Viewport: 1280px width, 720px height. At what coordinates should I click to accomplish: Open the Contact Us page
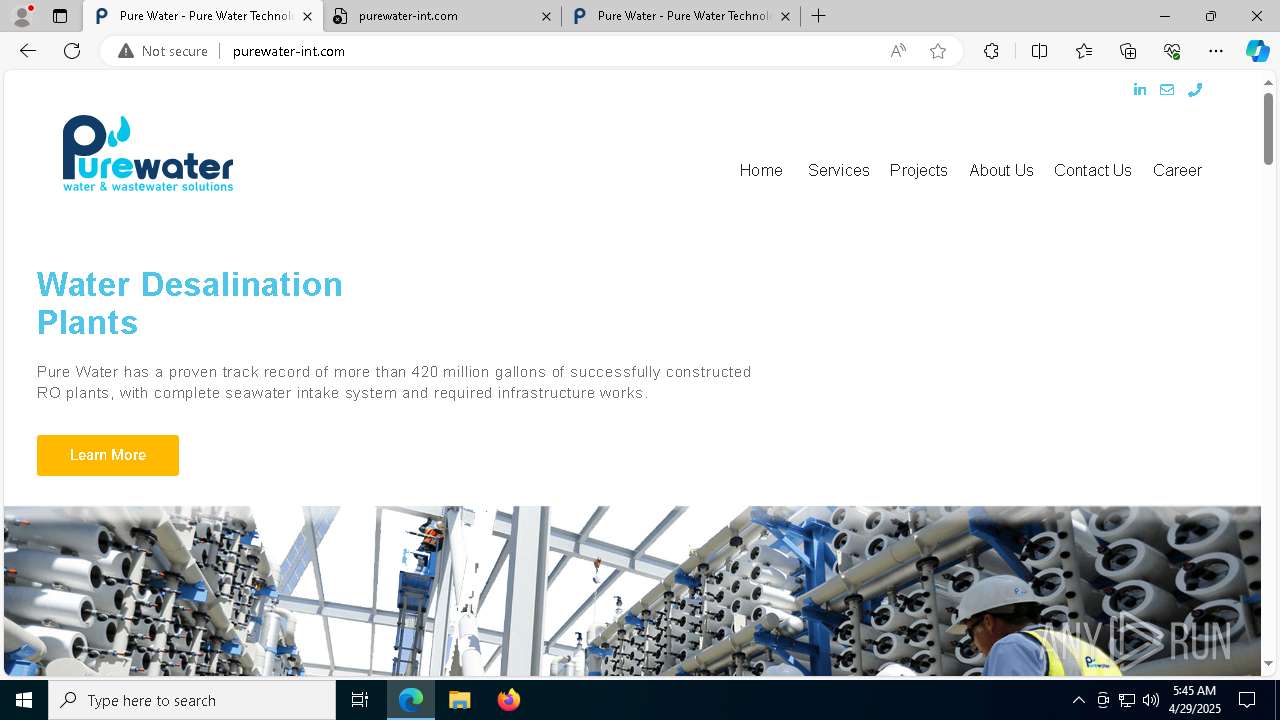click(1092, 170)
